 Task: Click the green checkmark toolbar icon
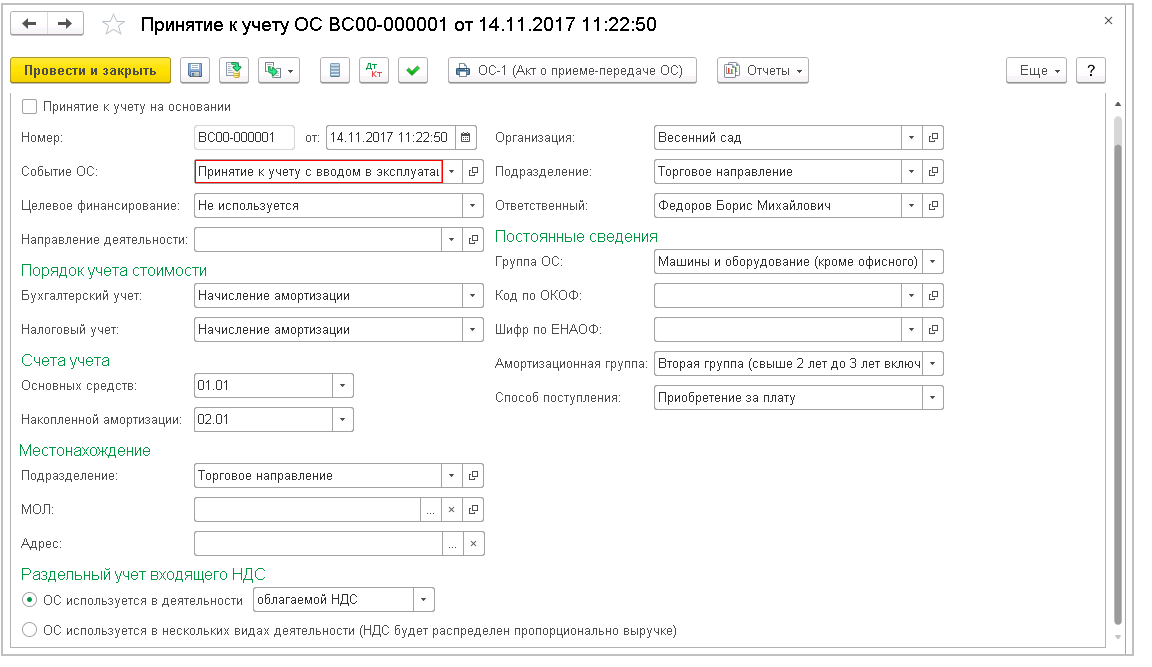tap(413, 71)
